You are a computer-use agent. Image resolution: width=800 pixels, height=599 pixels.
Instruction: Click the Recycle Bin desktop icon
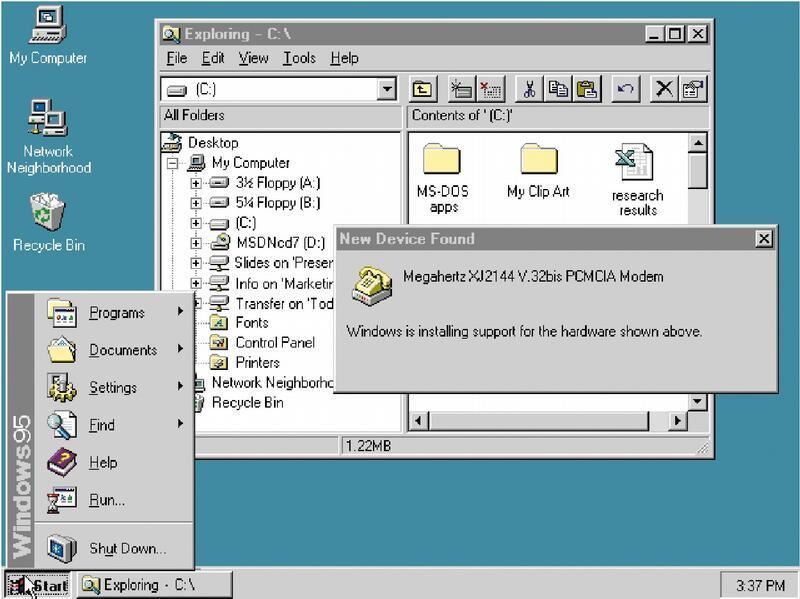[x=48, y=222]
